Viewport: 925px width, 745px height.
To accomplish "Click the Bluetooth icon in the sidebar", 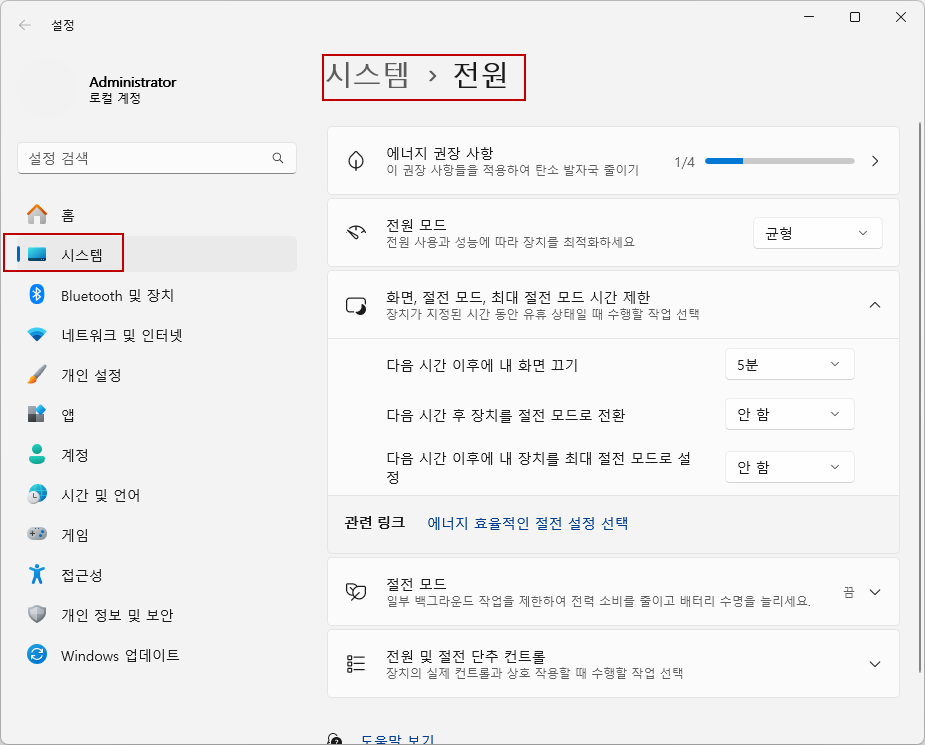I will coord(37,294).
